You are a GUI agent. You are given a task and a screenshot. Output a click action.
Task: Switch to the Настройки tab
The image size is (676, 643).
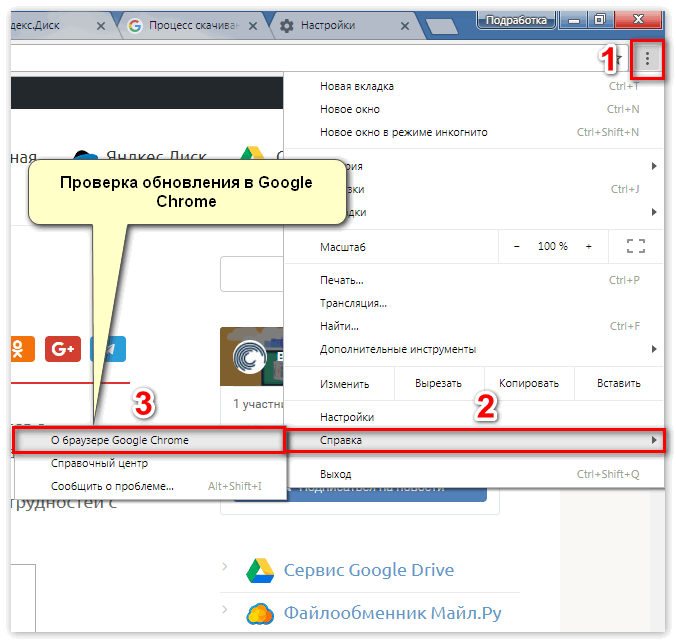click(345, 26)
